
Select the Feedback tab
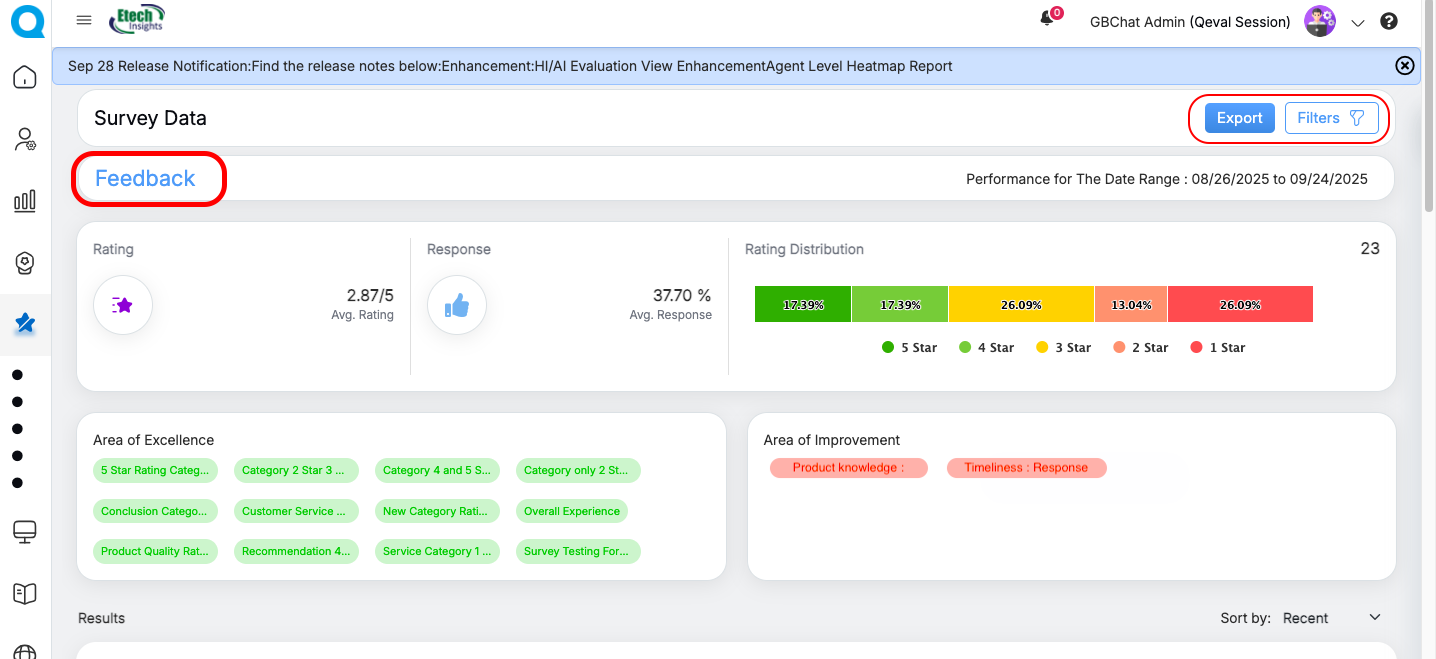146,179
